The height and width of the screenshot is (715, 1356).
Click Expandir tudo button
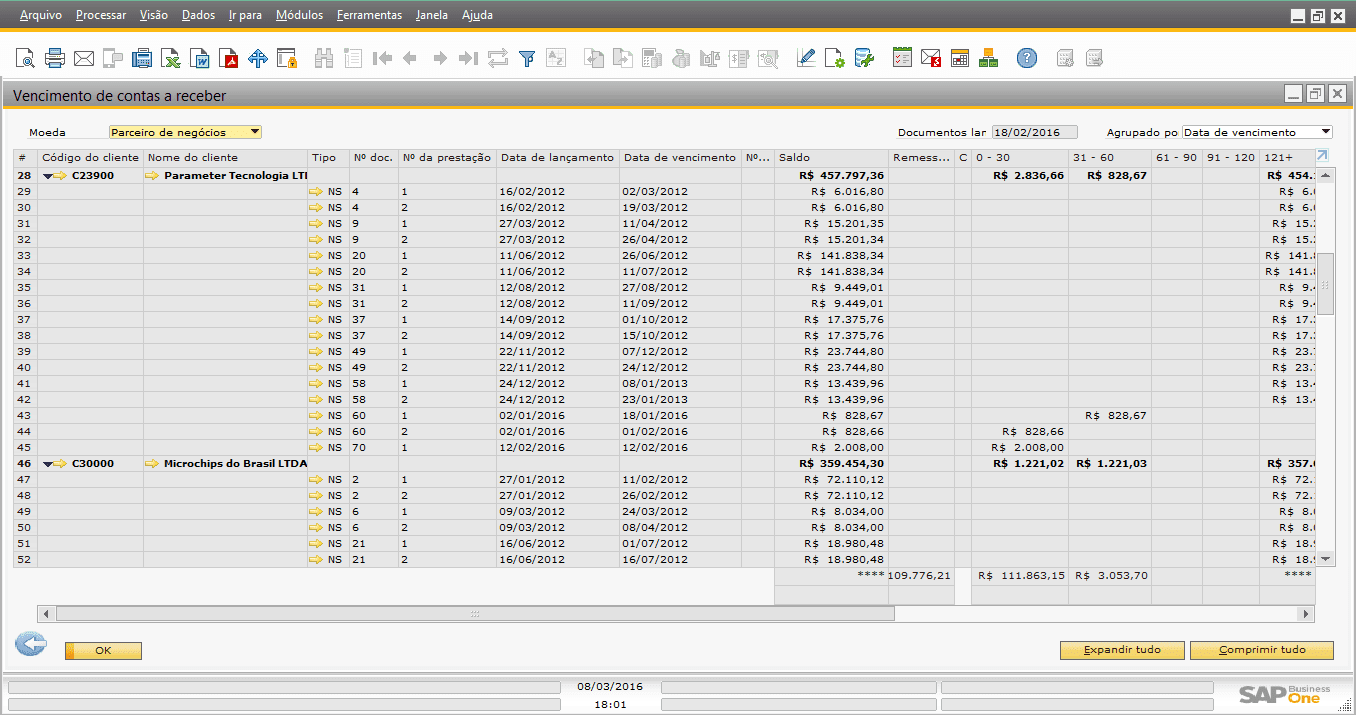click(1123, 650)
